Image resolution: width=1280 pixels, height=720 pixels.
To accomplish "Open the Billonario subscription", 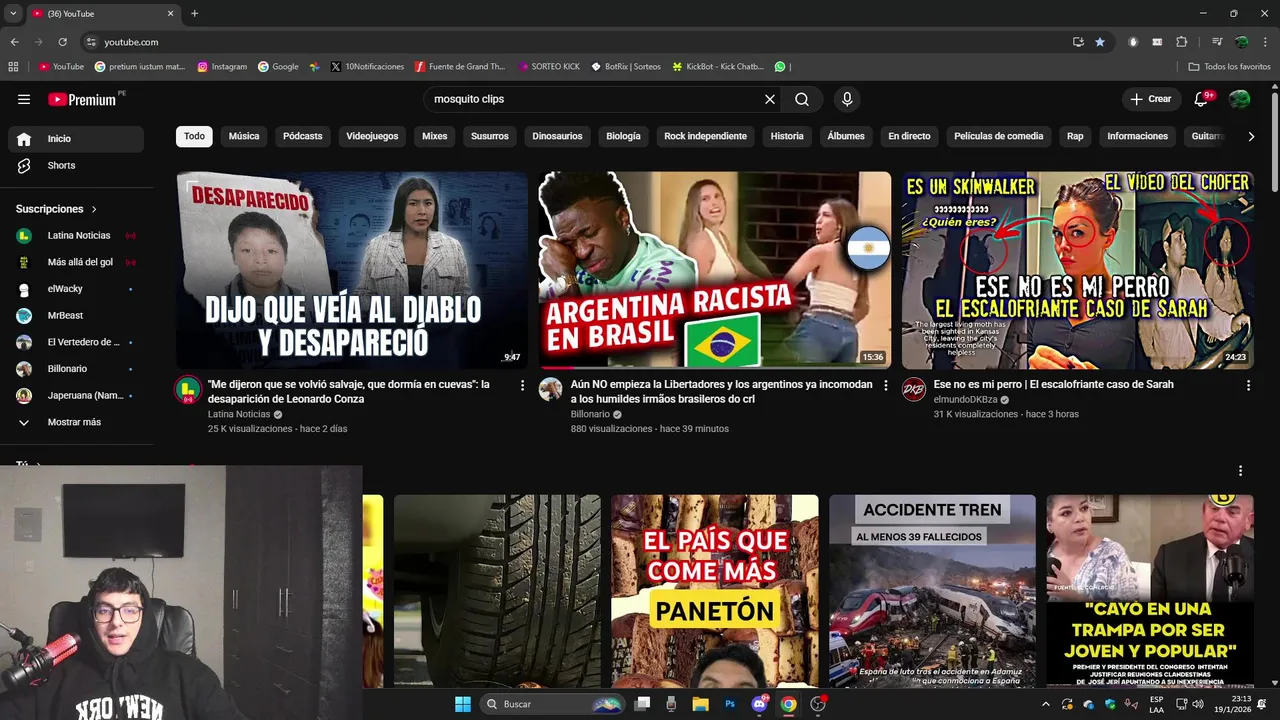I will click(76, 369).
